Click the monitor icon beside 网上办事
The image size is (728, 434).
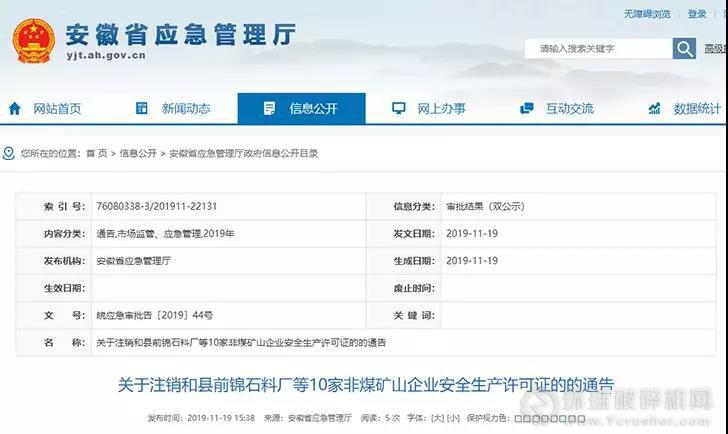click(399, 109)
